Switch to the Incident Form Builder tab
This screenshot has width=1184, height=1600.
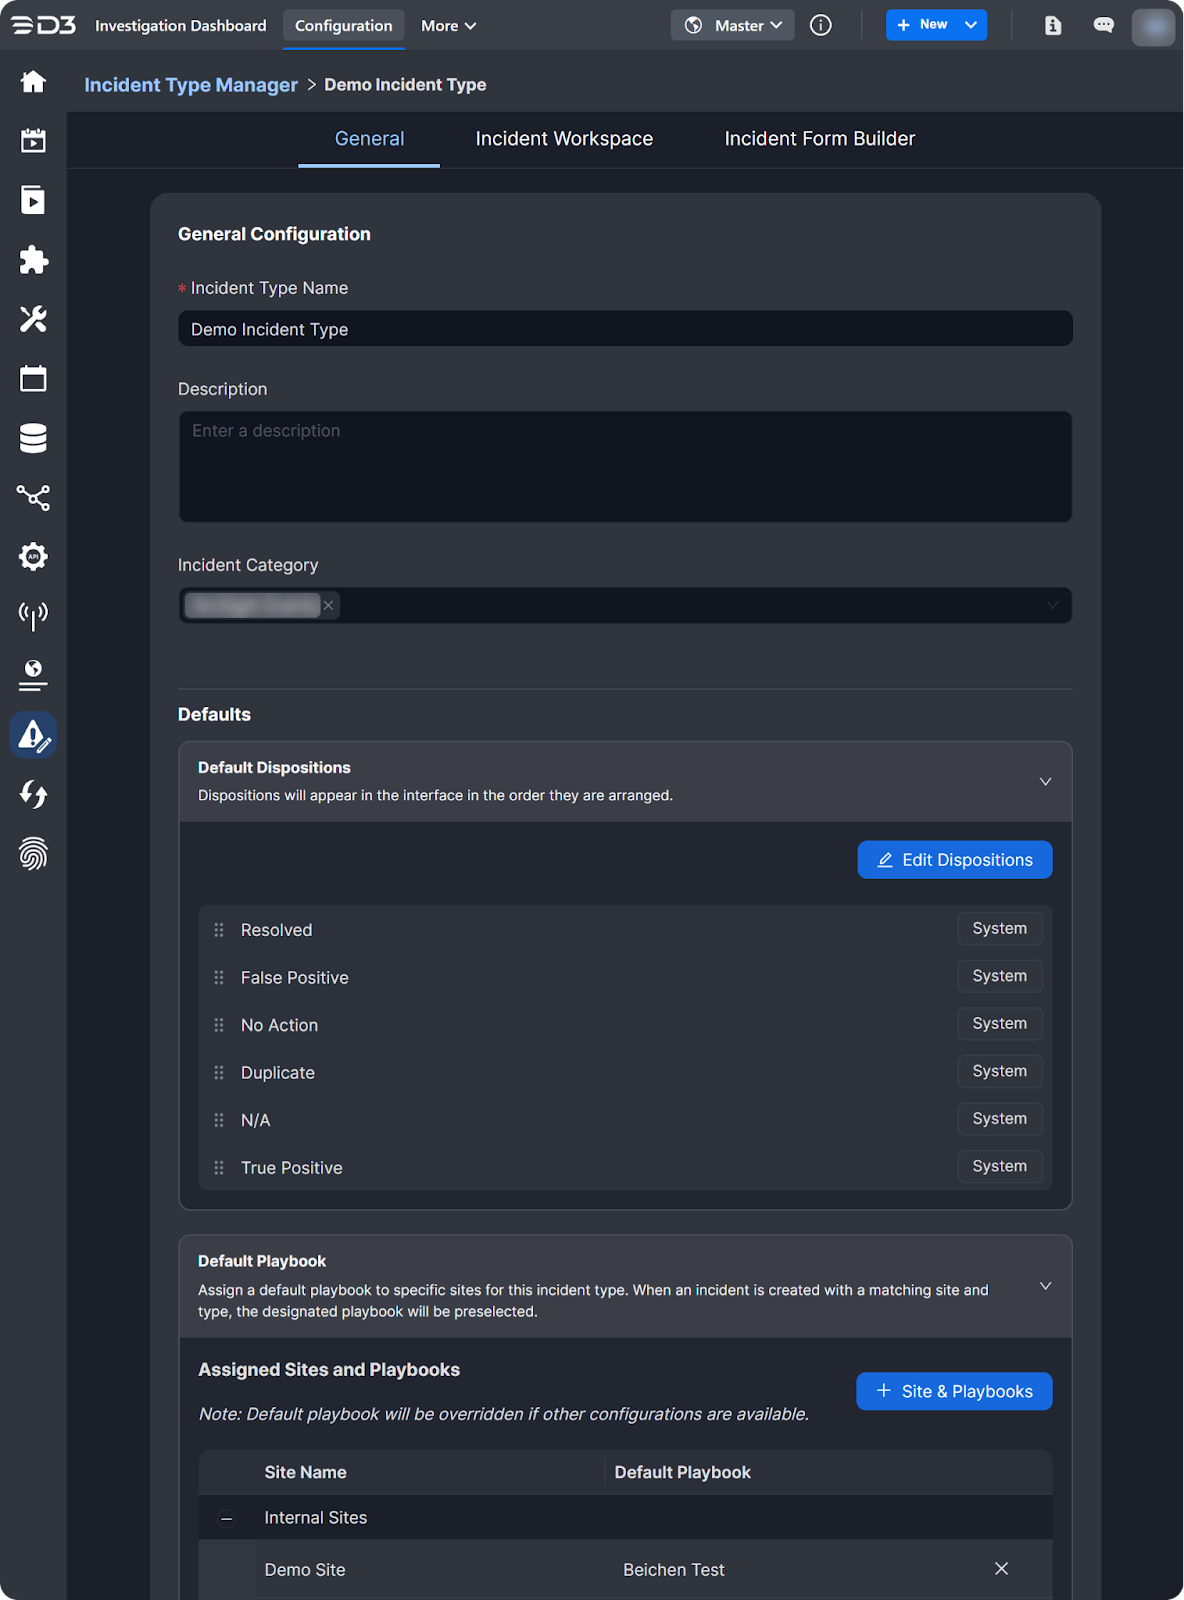coord(819,139)
